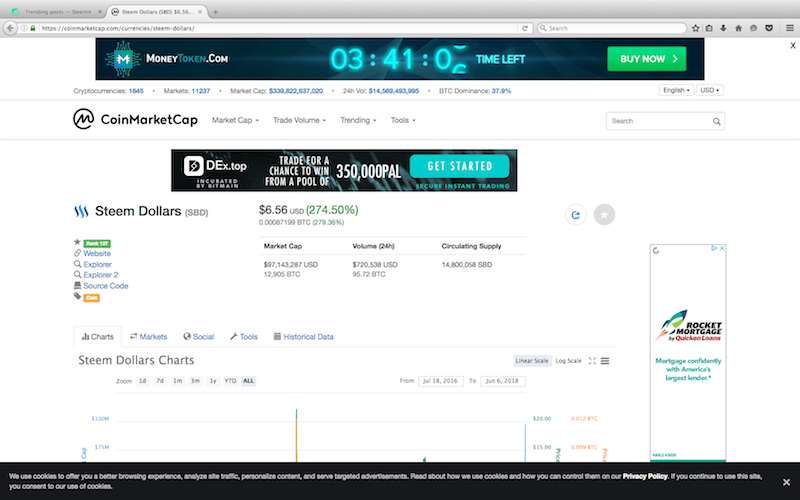Add Steem Dollars to watchlist star

604,215
